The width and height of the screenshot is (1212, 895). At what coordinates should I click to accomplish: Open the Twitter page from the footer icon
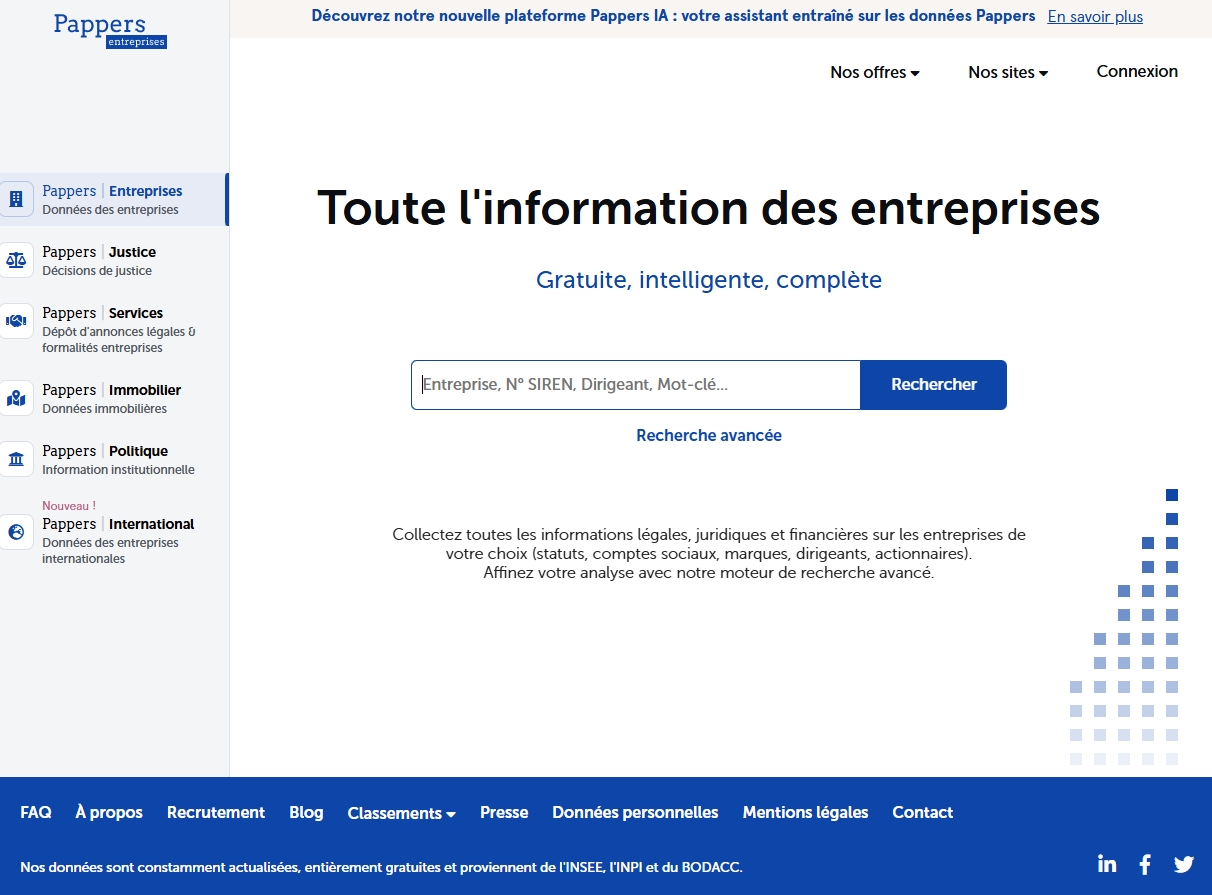point(1184,865)
